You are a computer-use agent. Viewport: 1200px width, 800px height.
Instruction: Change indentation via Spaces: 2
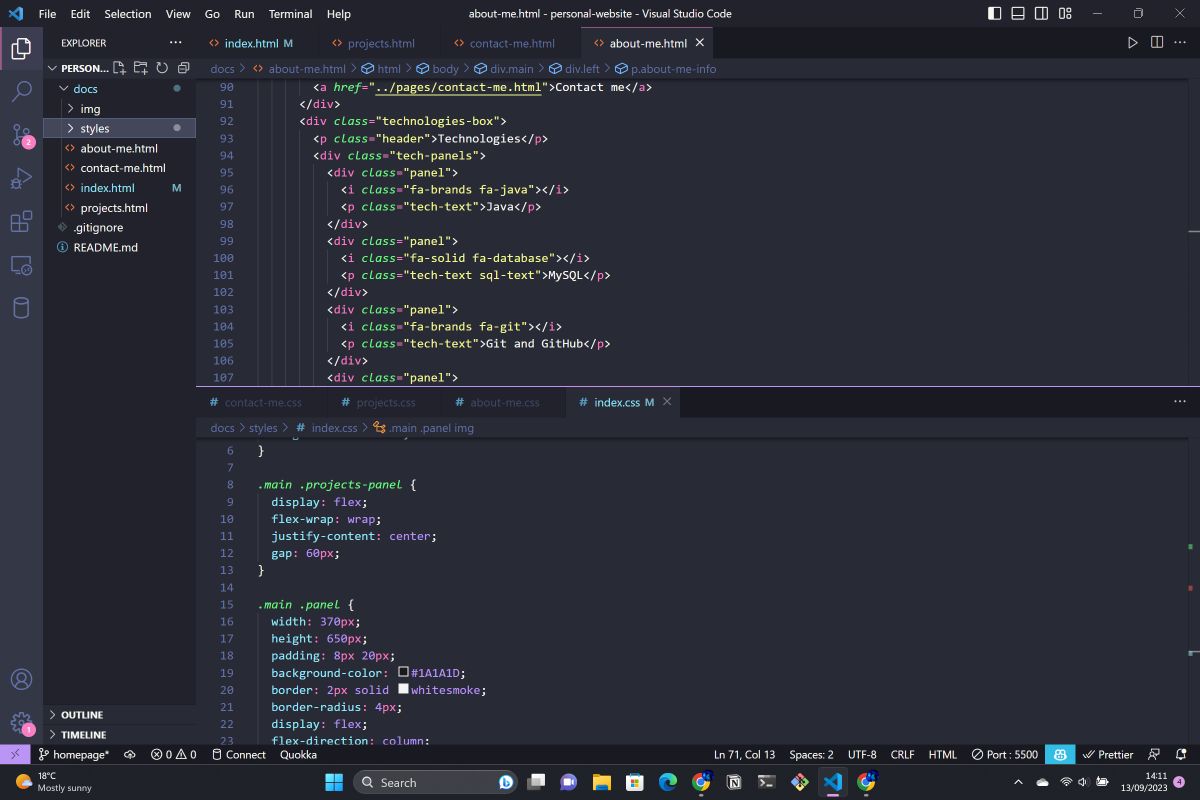click(811, 754)
